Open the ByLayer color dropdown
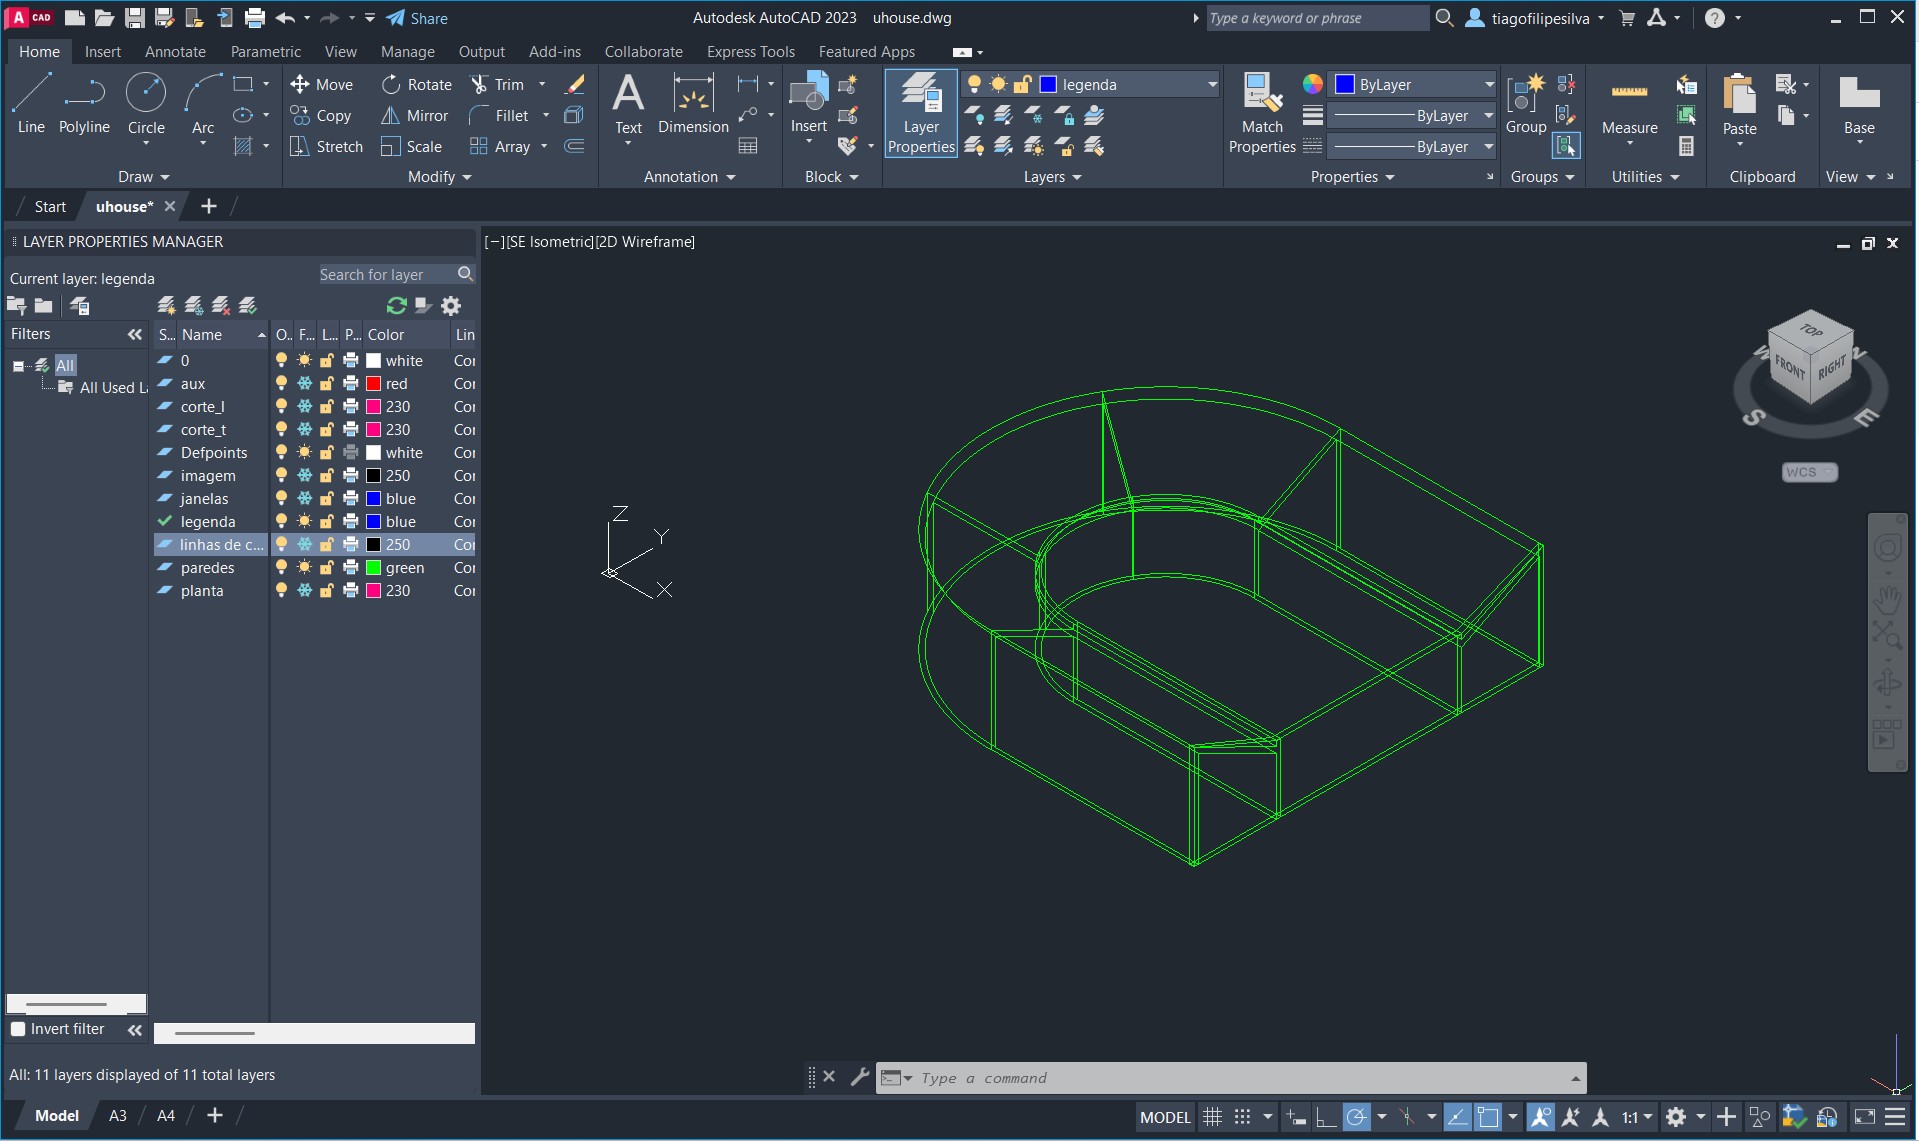The height and width of the screenshot is (1141, 1919). coord(1414,85)
